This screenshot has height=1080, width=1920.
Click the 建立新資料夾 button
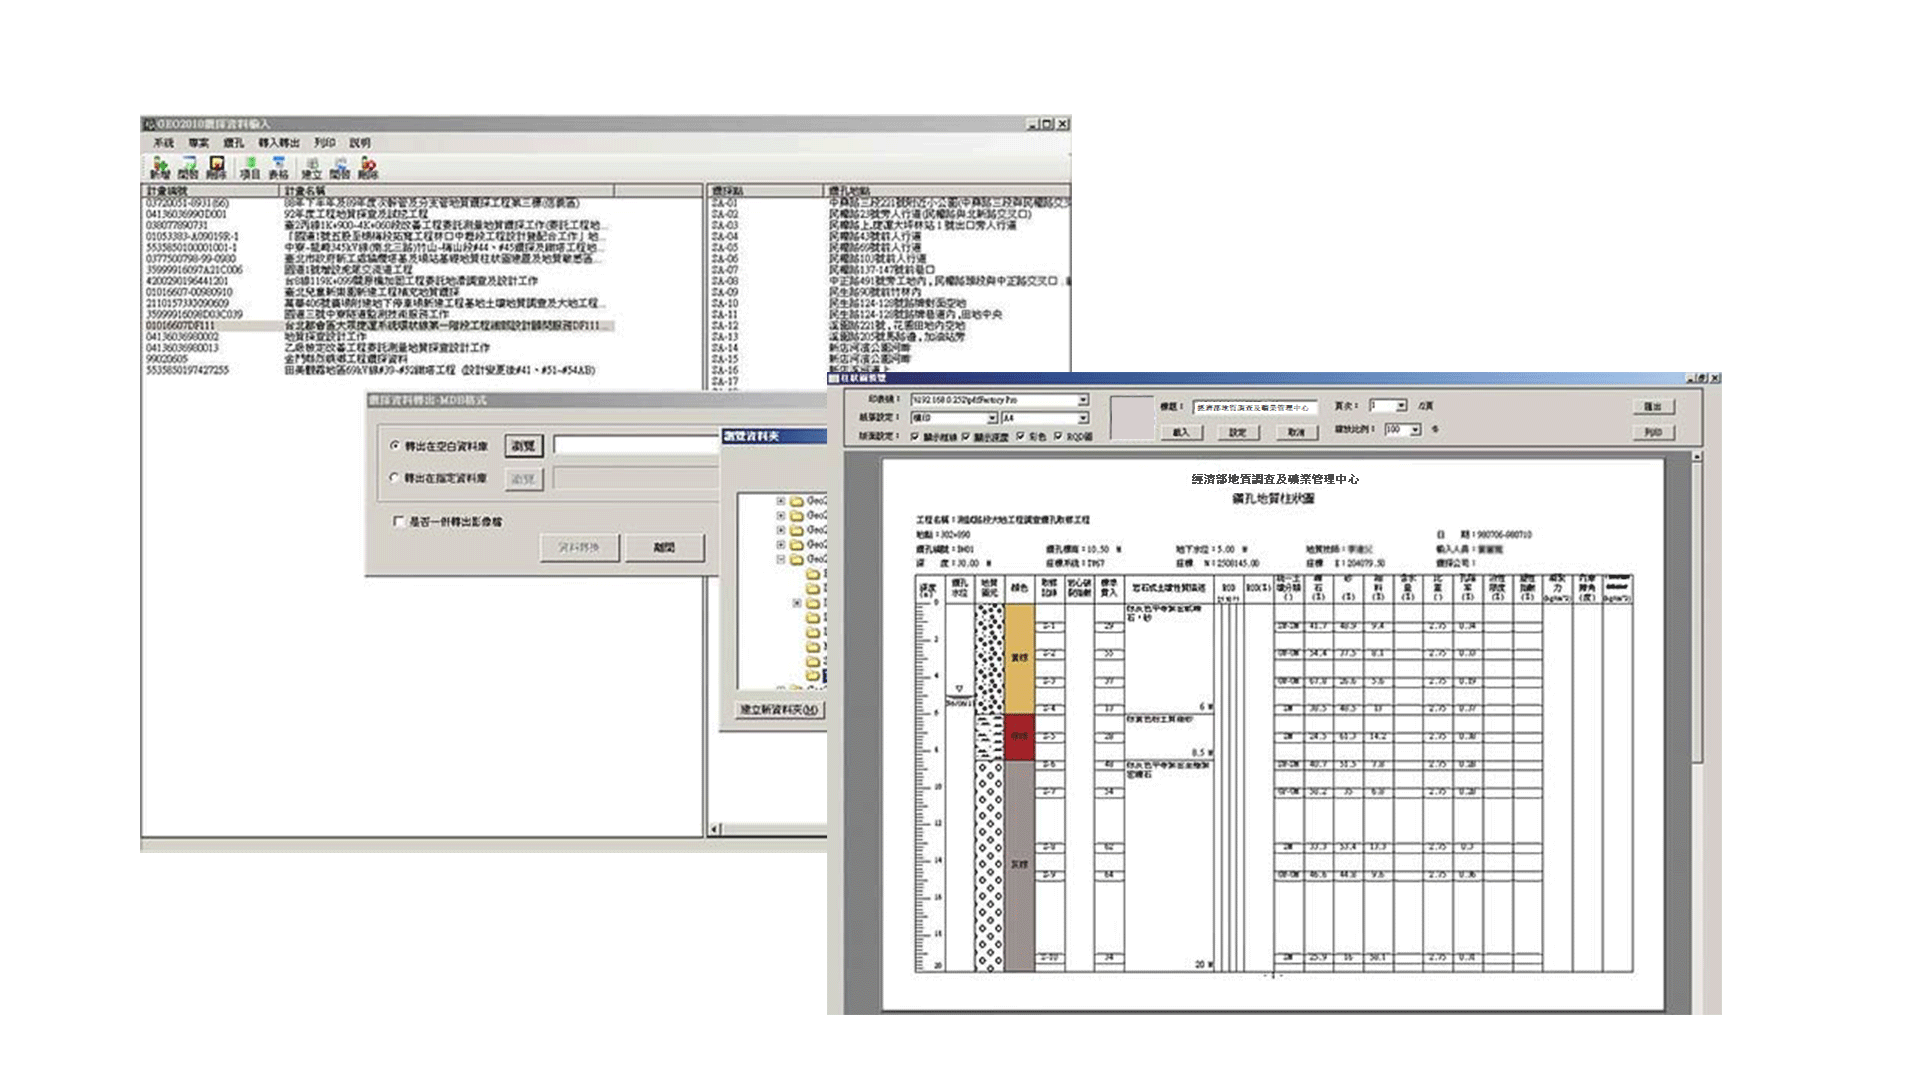tap(779, 710)
